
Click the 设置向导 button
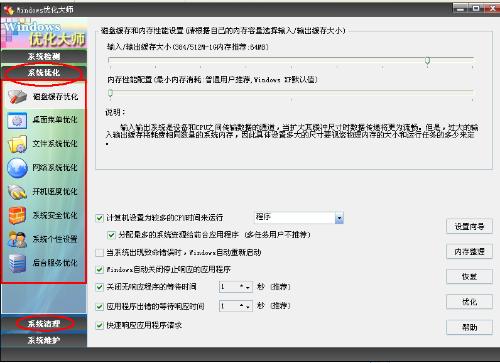[469, 227]
